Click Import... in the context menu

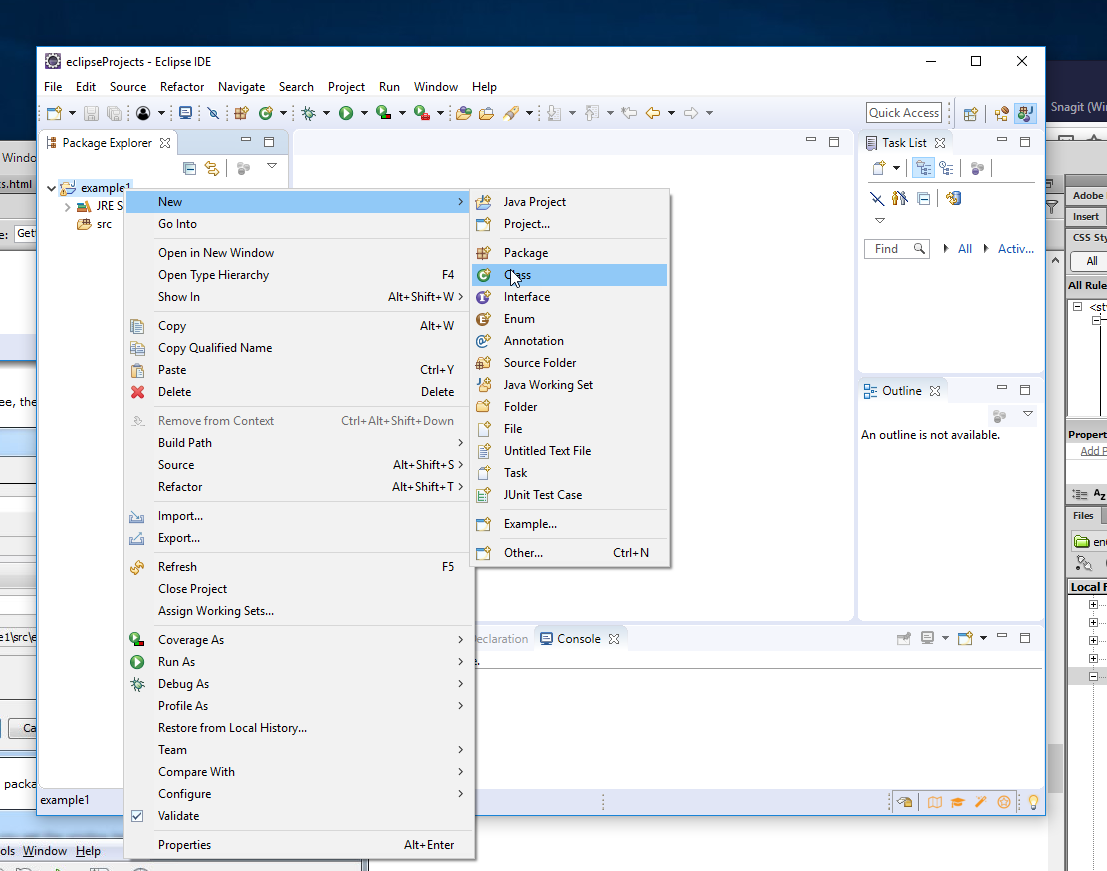(x=299, y=516)
